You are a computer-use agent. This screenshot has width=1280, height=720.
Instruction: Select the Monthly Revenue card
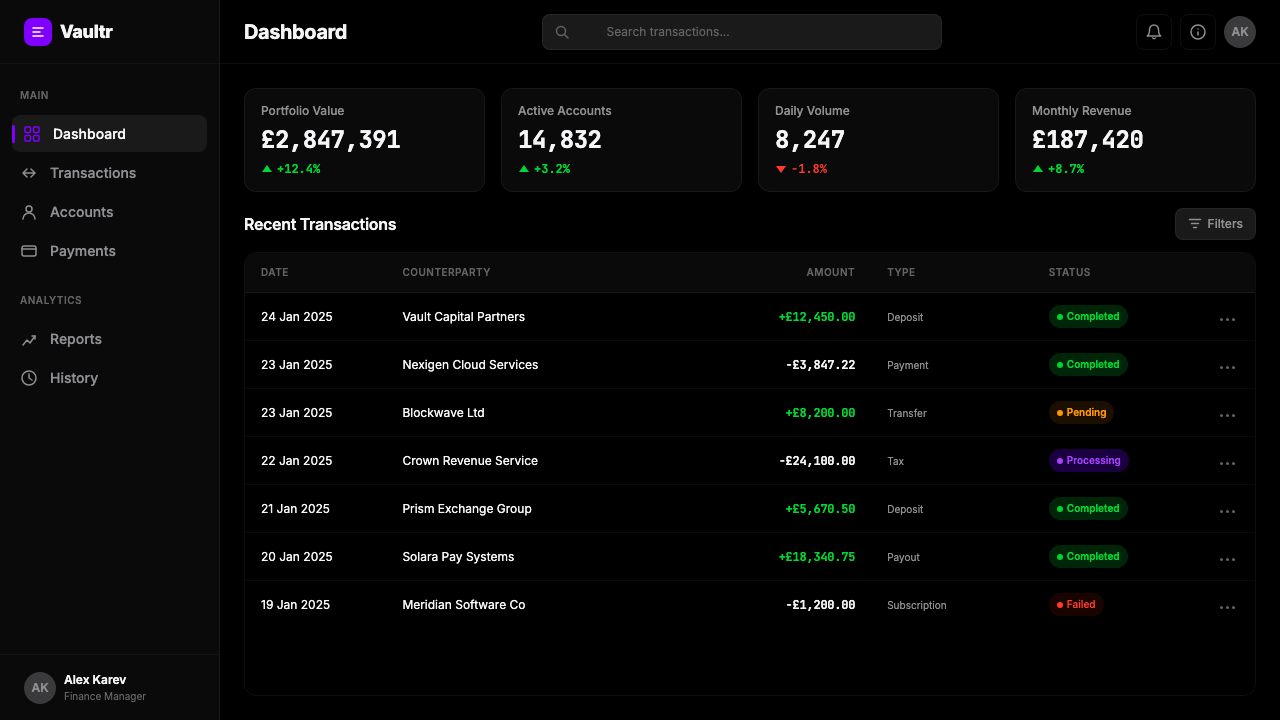coord(1135,140)
